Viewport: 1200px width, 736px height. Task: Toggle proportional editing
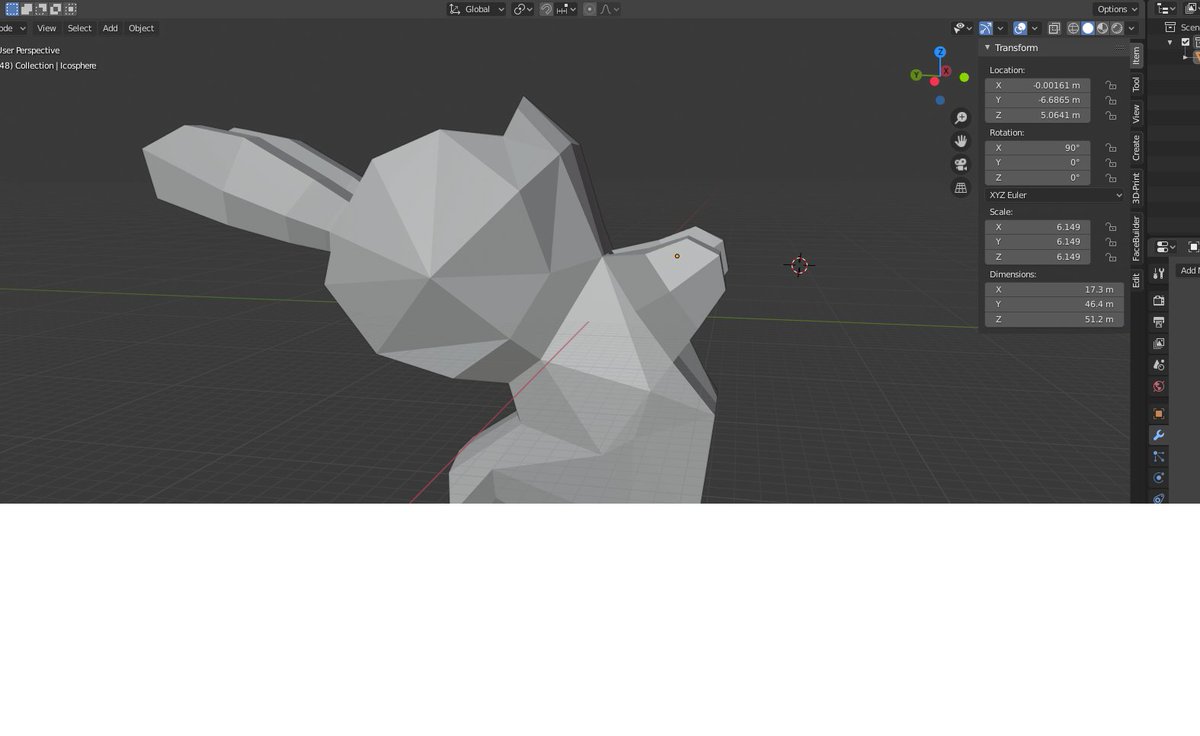coord(589,9)
